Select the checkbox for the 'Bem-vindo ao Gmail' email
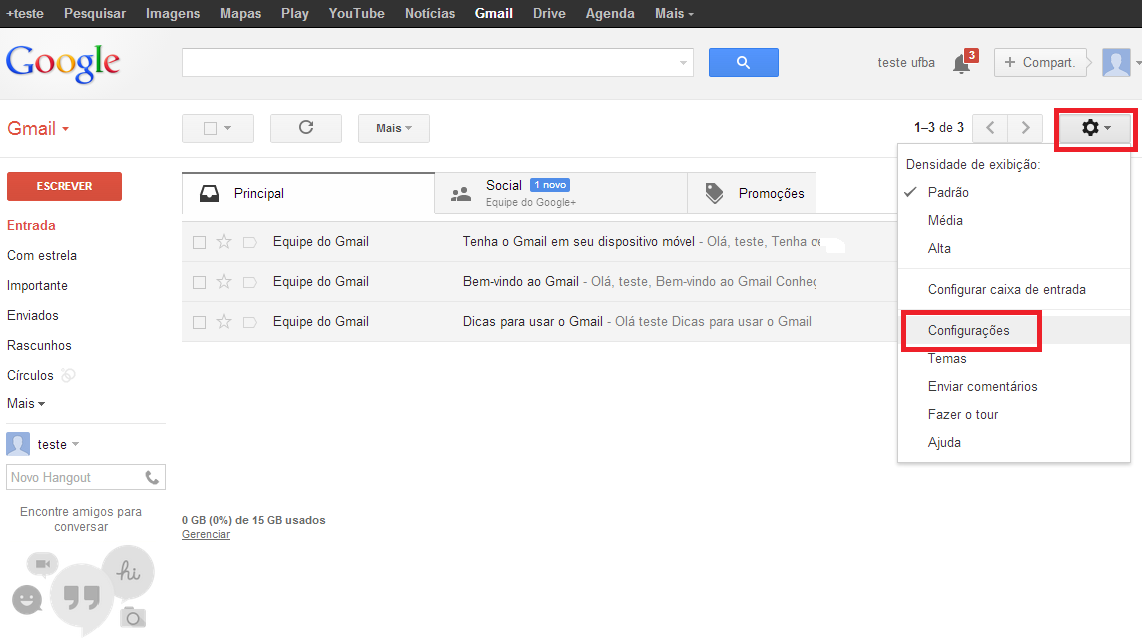The height and width of the screenshot is (639, 1142). click(x=200, y=283)
